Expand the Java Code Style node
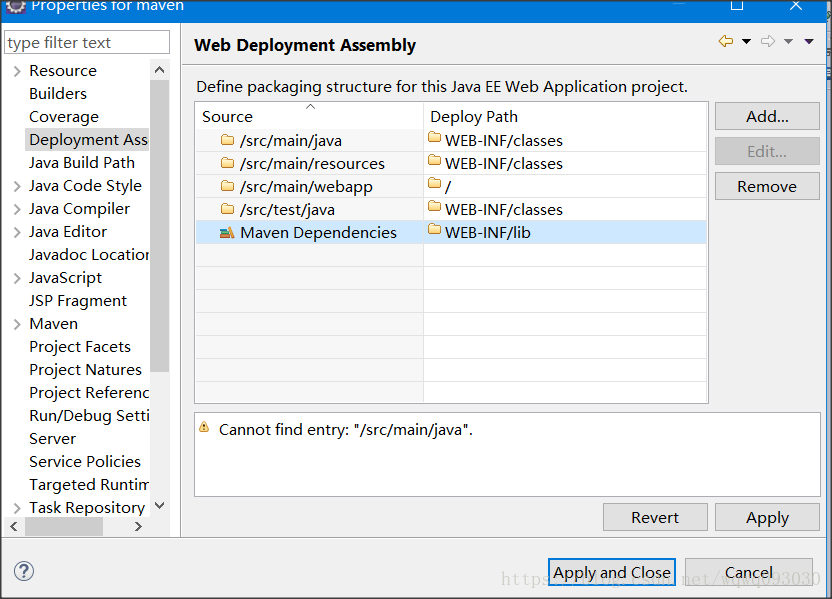This screenshot has height=599, width=832. 17,186
